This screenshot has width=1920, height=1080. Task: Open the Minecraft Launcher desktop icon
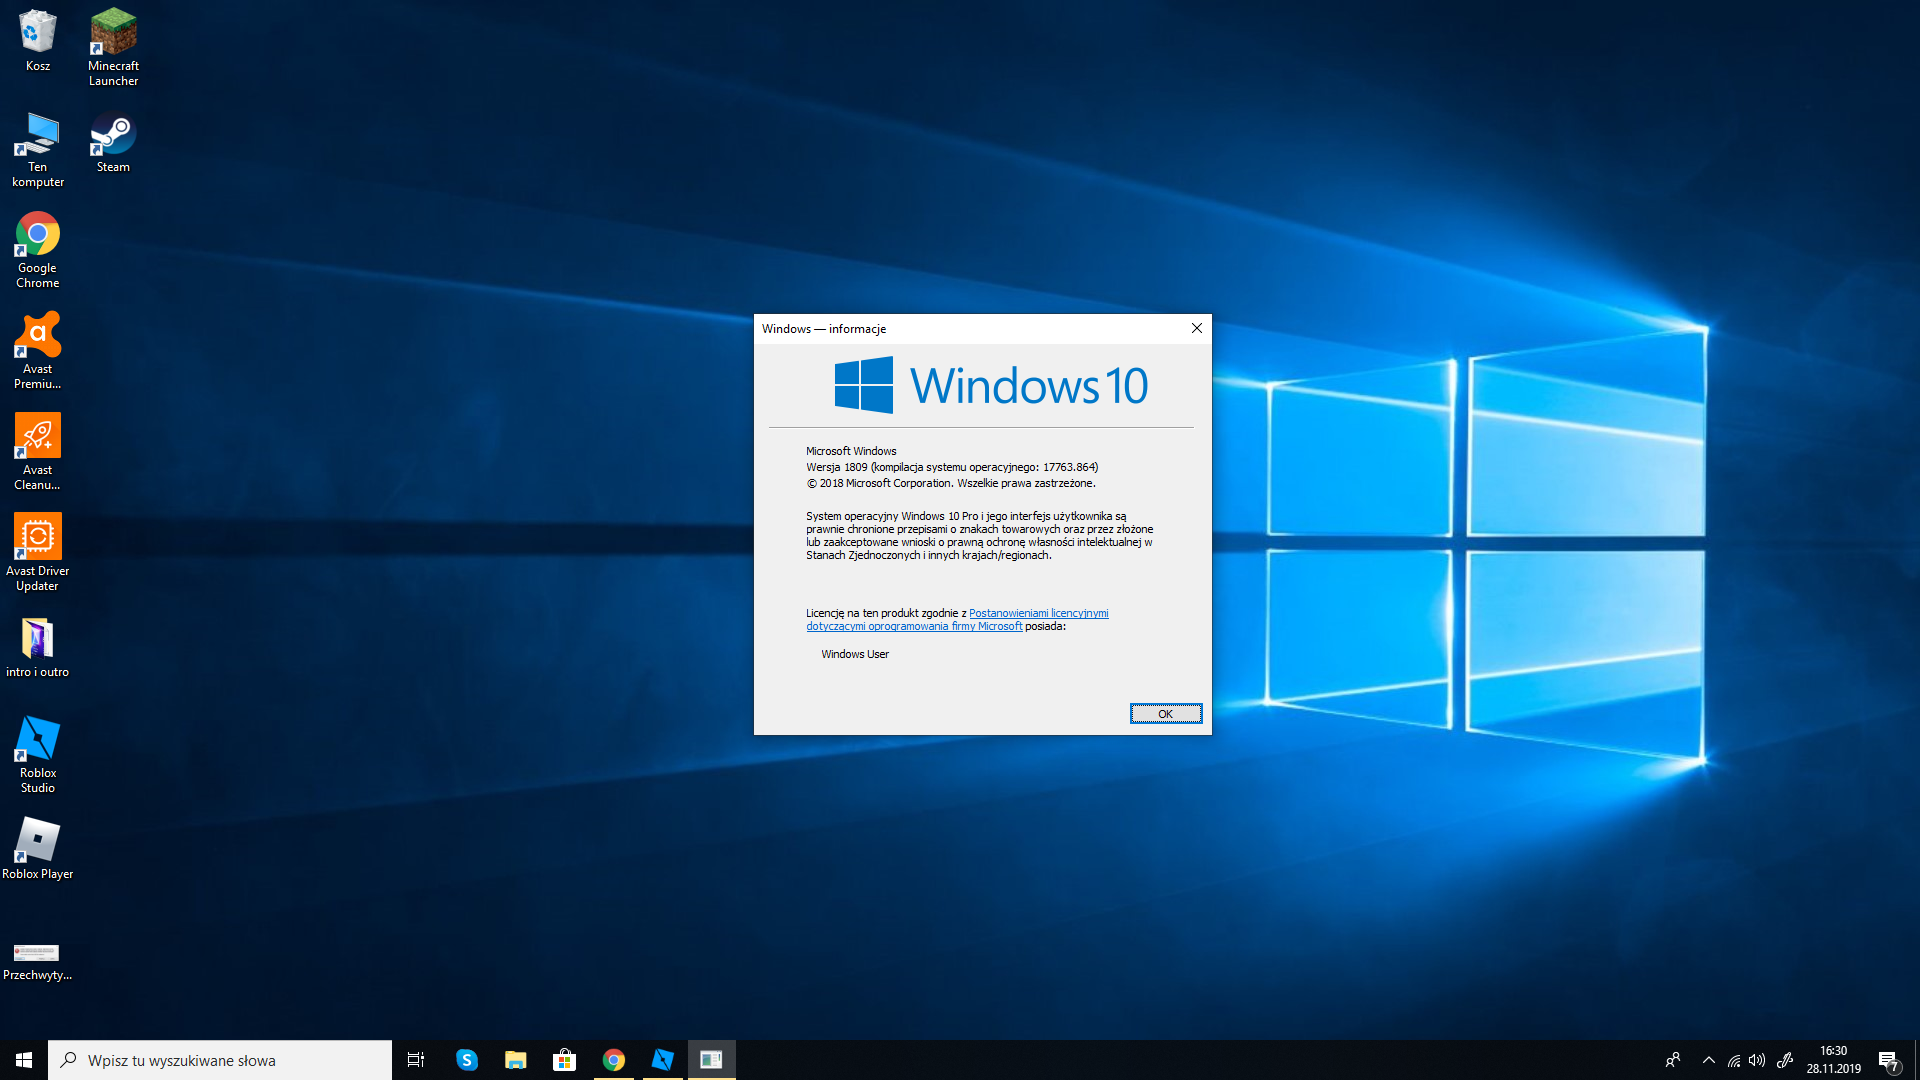(113, 47)
